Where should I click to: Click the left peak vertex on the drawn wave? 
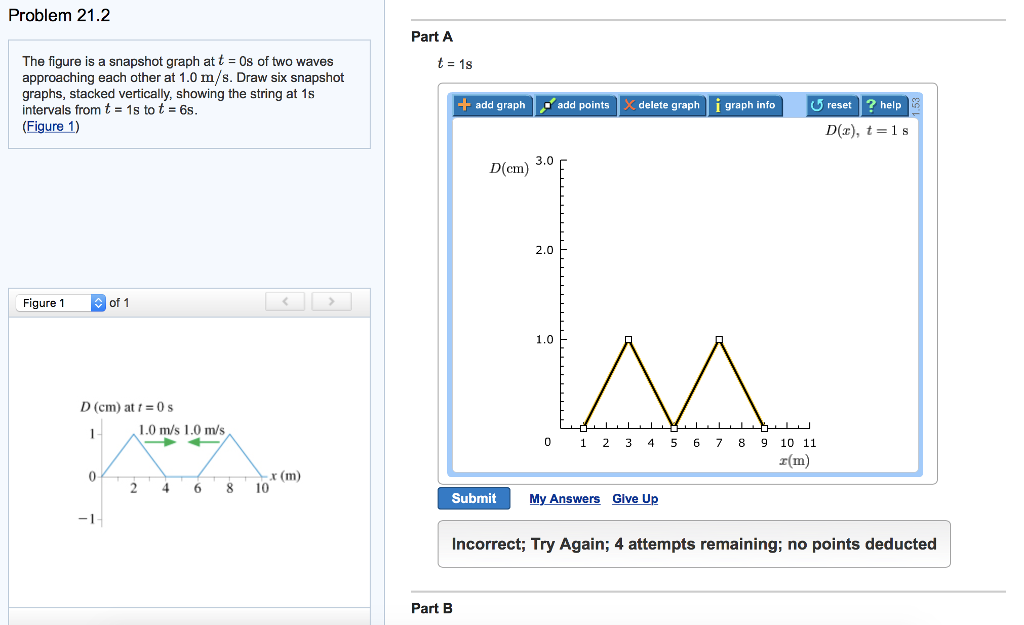627,340
